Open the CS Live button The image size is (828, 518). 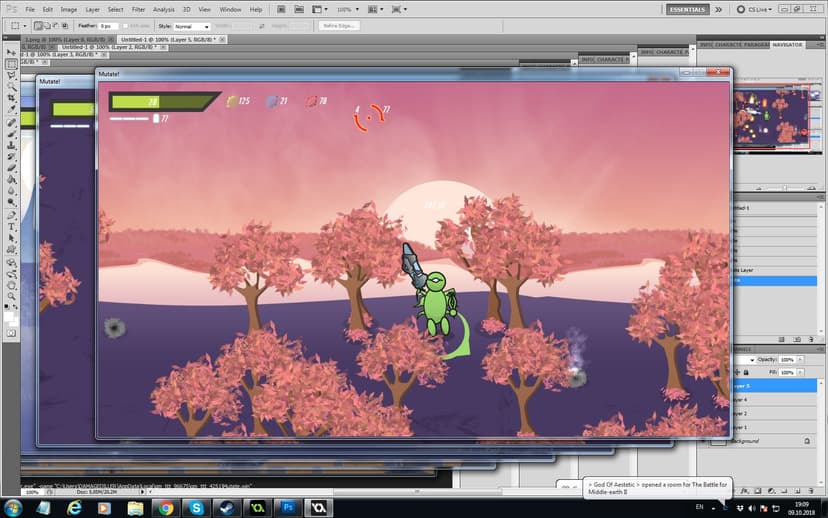(756, 10)
